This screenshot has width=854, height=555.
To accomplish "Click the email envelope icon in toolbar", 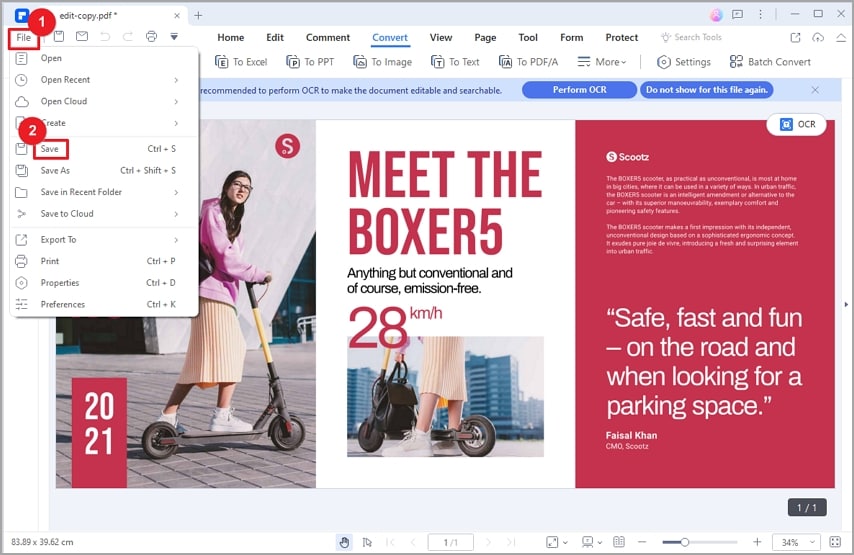I will pyautogui.click(x=82, y=37).
